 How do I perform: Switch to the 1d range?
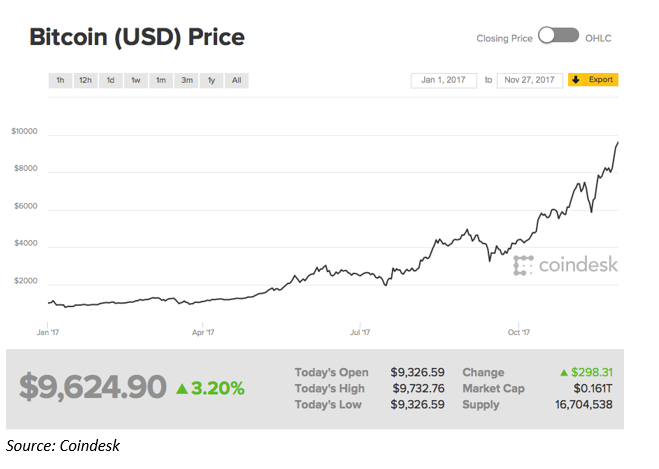point(111,80)
